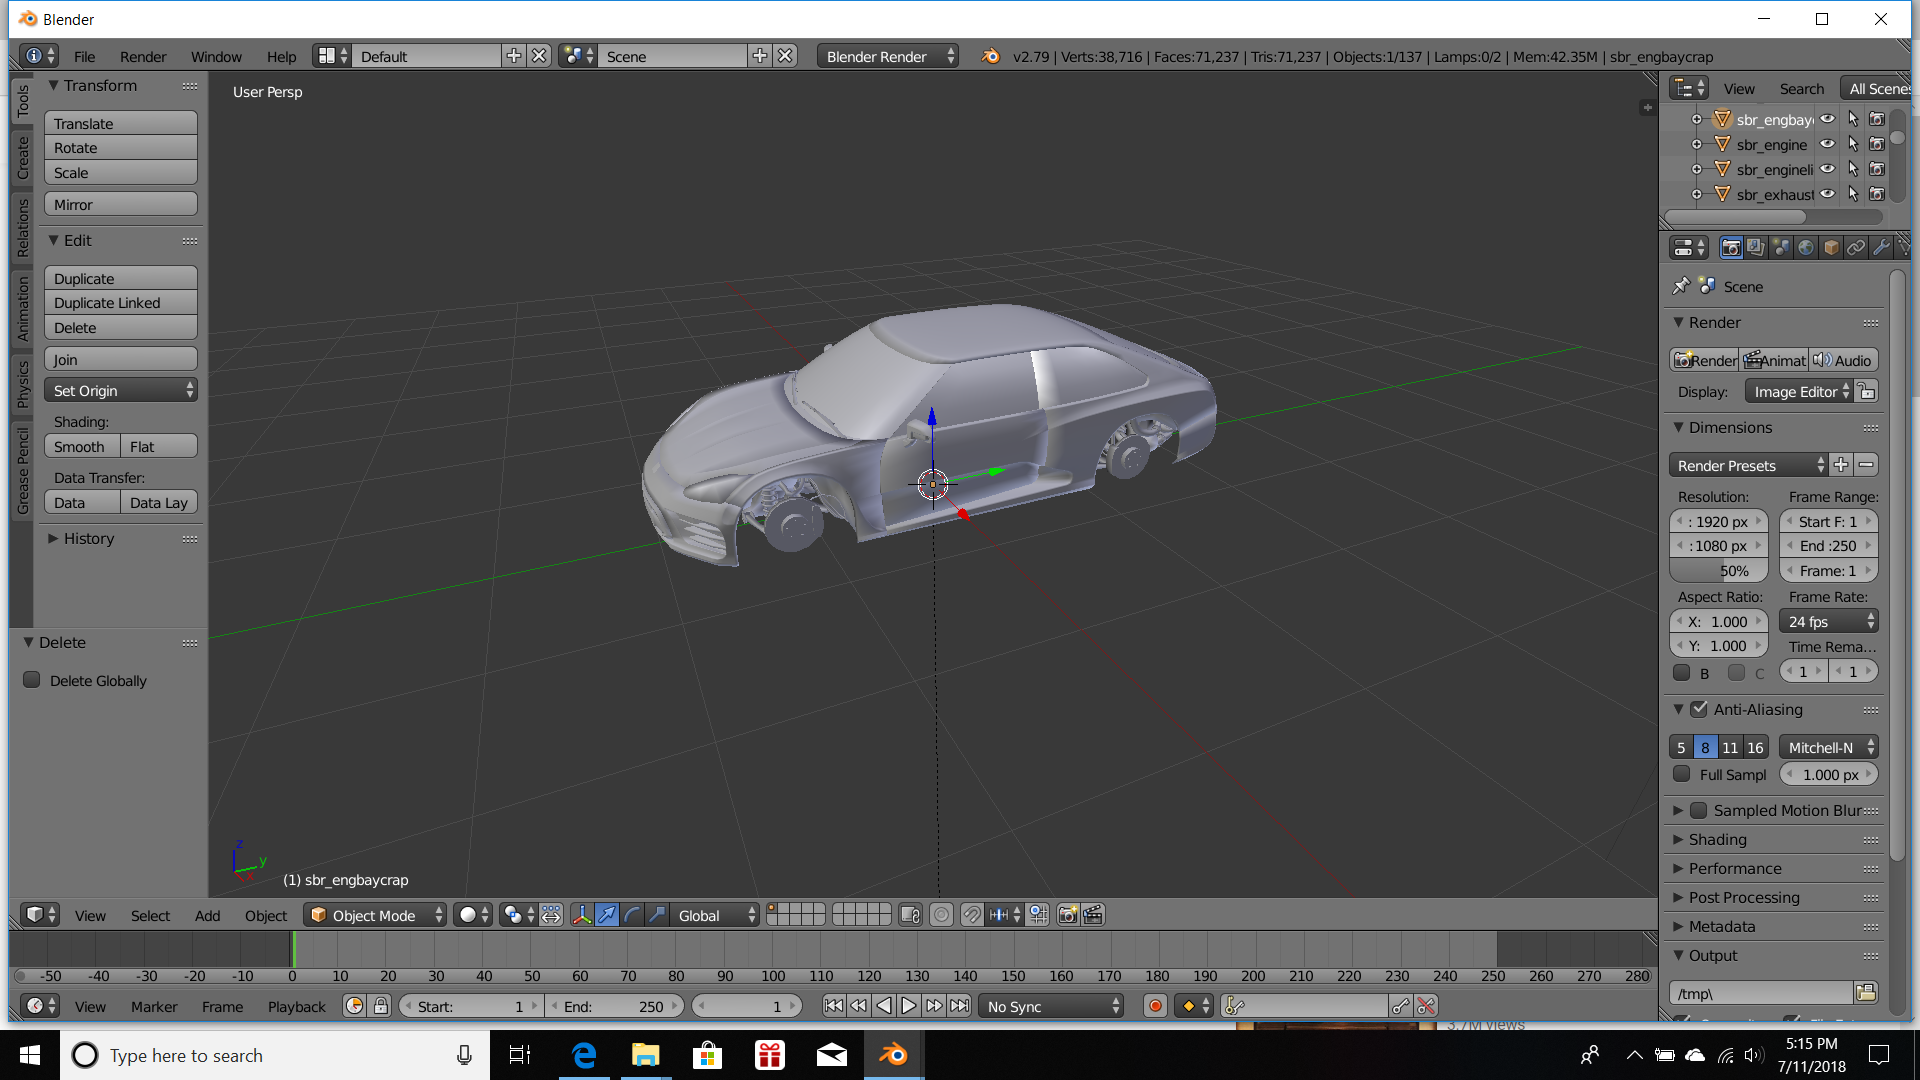1920x1080 pixels.
Task: Pin the Scene properties context
Action: pos(1681,286)
